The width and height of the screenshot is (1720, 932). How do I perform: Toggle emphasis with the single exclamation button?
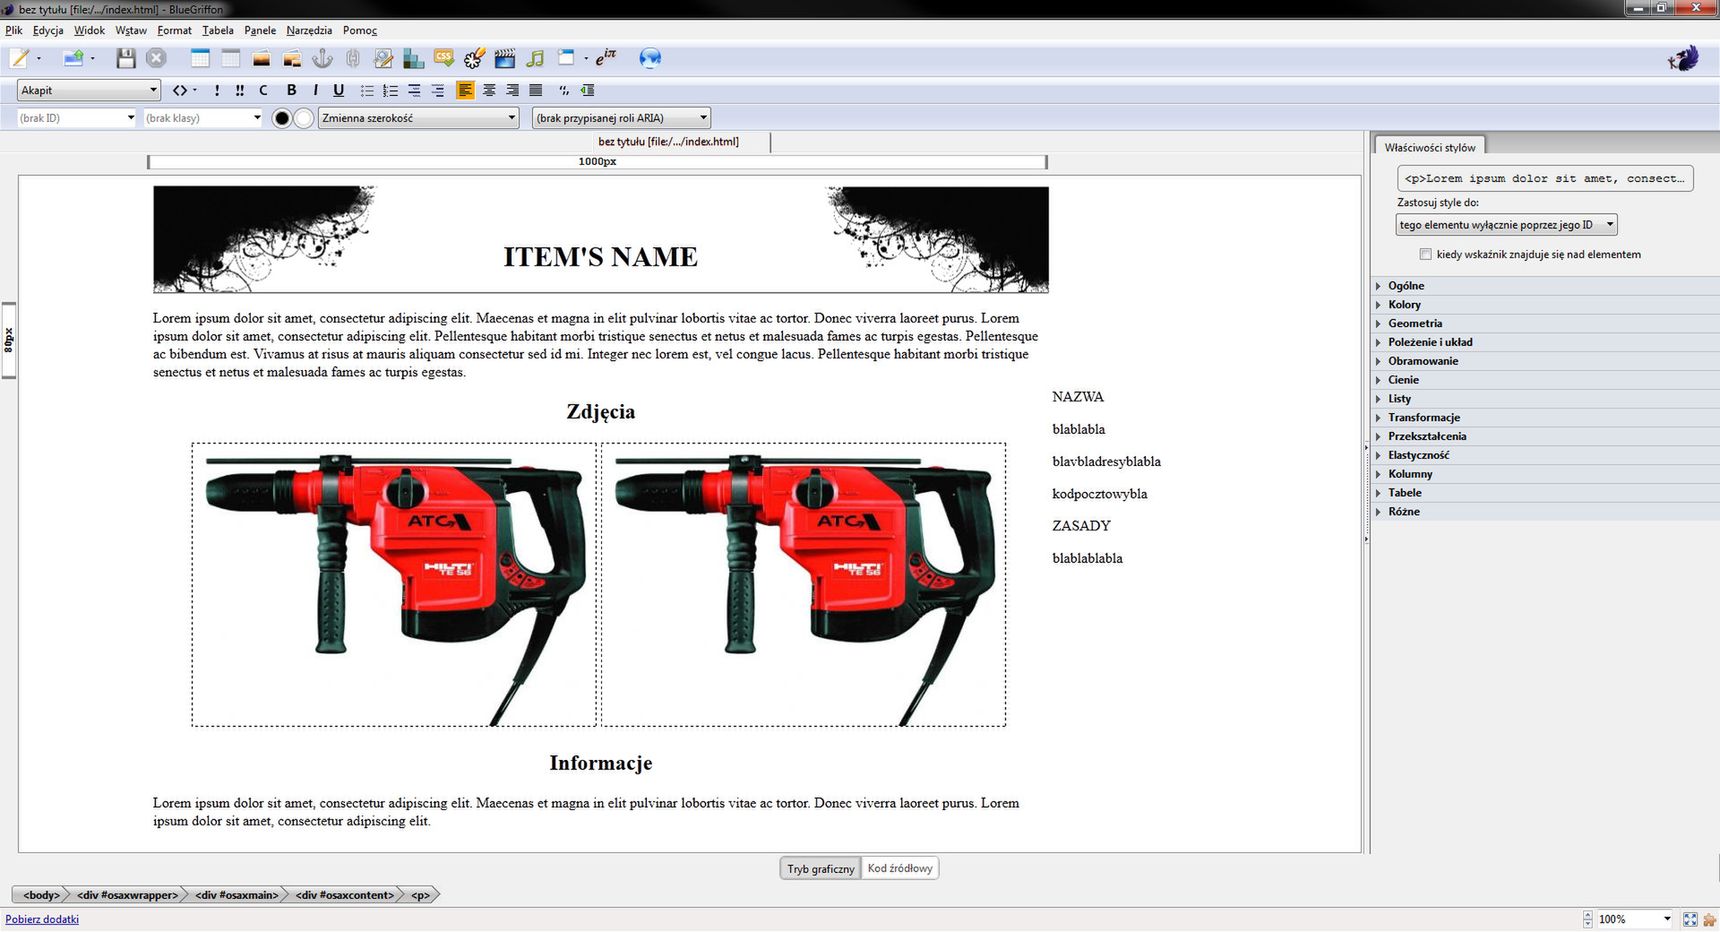(217, 90)
